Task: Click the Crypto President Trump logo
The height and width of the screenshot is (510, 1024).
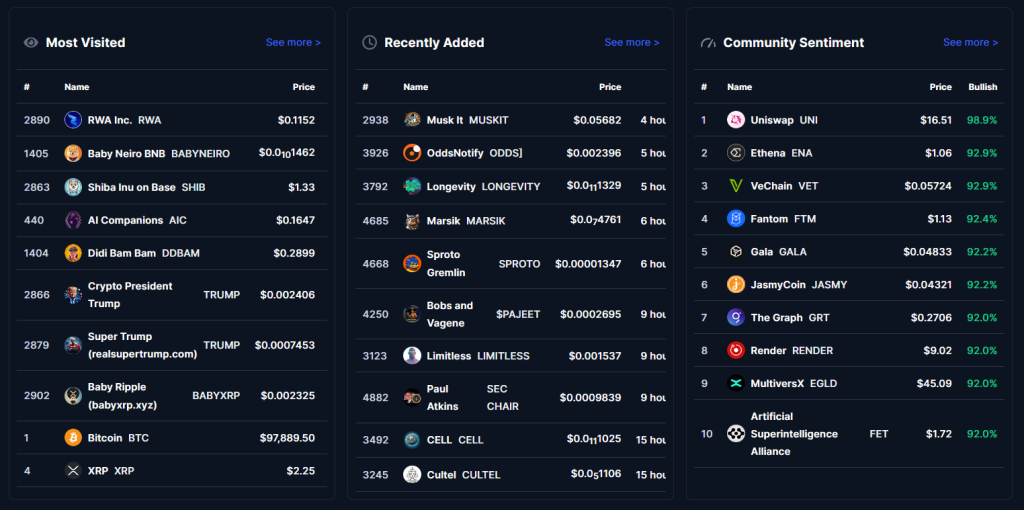Action: [73, 295]
